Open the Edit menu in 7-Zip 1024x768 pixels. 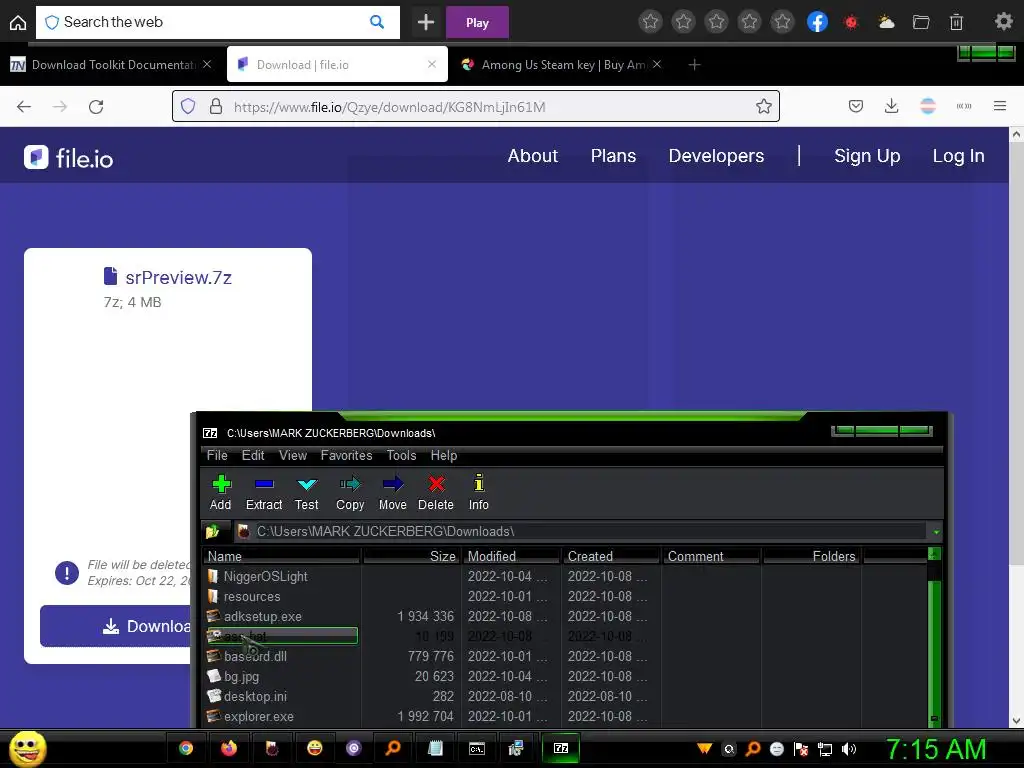point(253,455)
